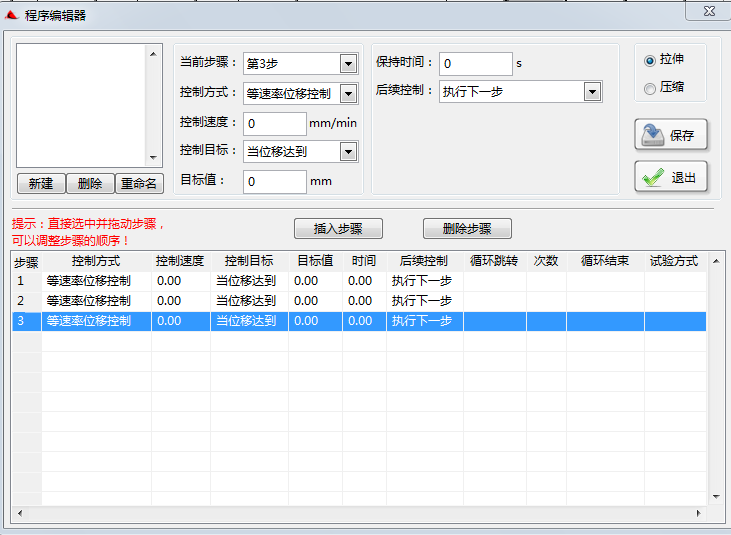The width and height of the screenshot is (731, 535).
Task: Click the 删除步骤 button
Action: 467,229
